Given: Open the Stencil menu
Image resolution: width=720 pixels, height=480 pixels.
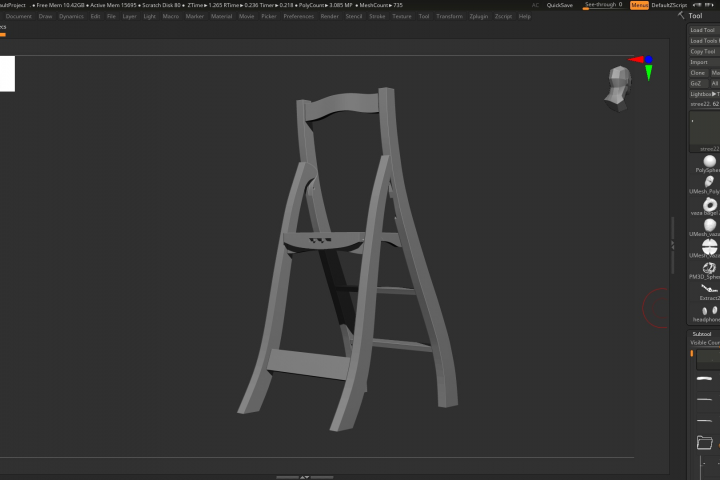Looking at the screenshot, I should (x=354, y=16).
